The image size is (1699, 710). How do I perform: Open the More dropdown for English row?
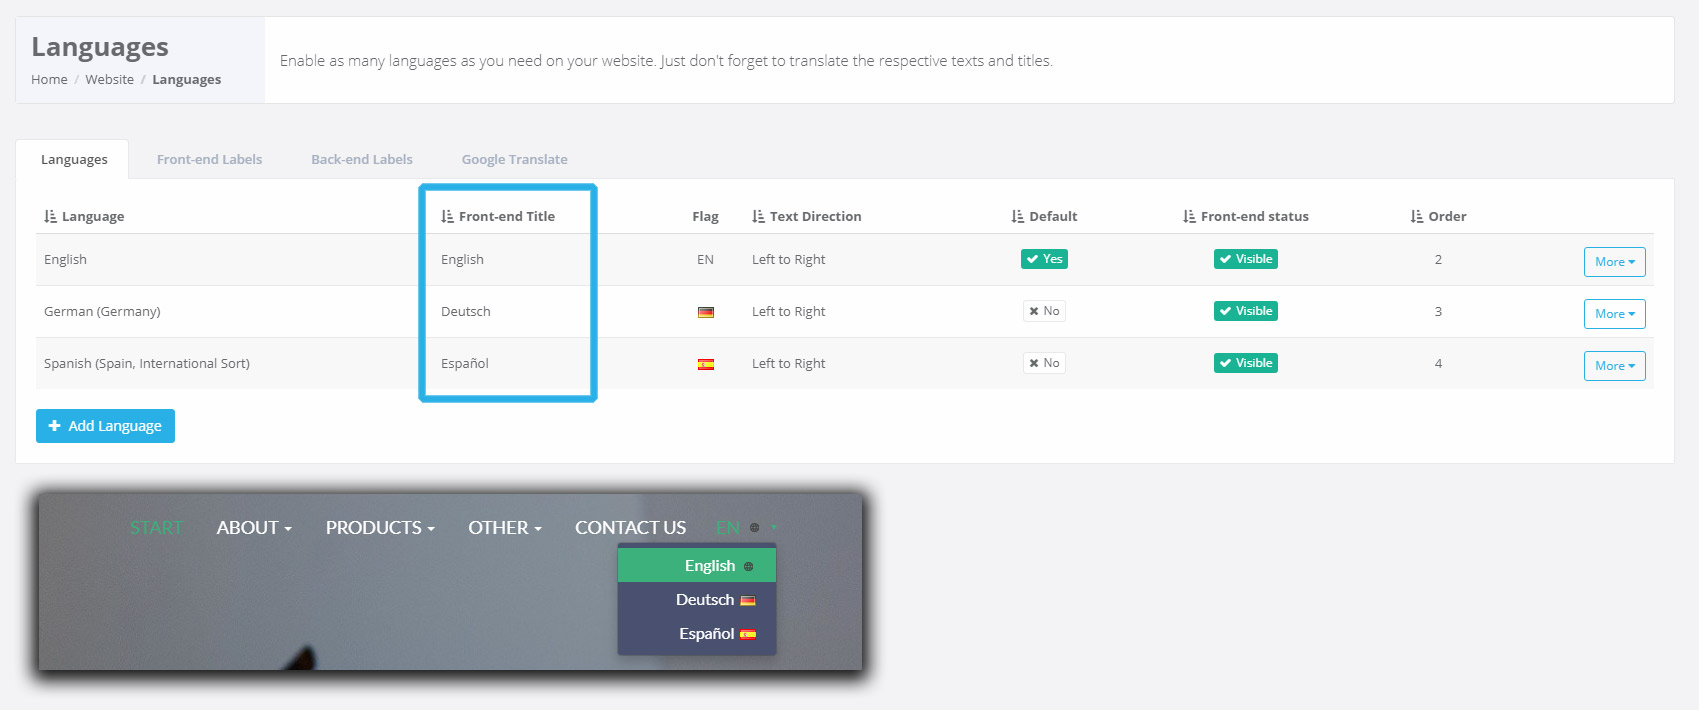coord(1615,262)
